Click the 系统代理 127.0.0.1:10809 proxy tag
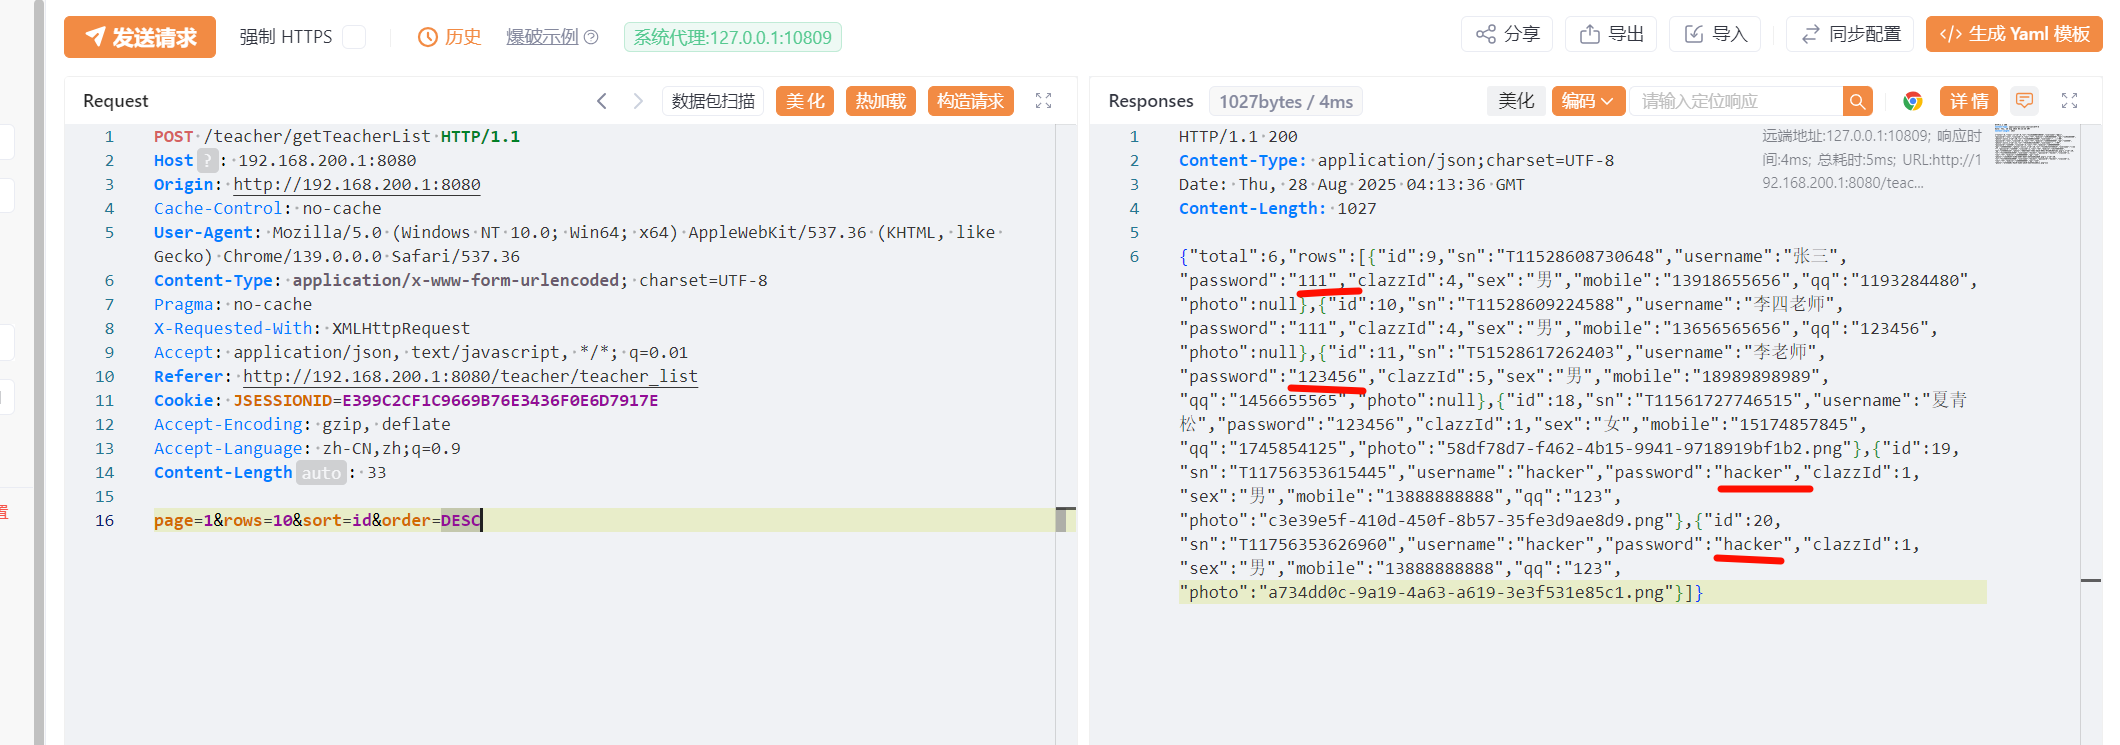 click(x=732, y=37)
